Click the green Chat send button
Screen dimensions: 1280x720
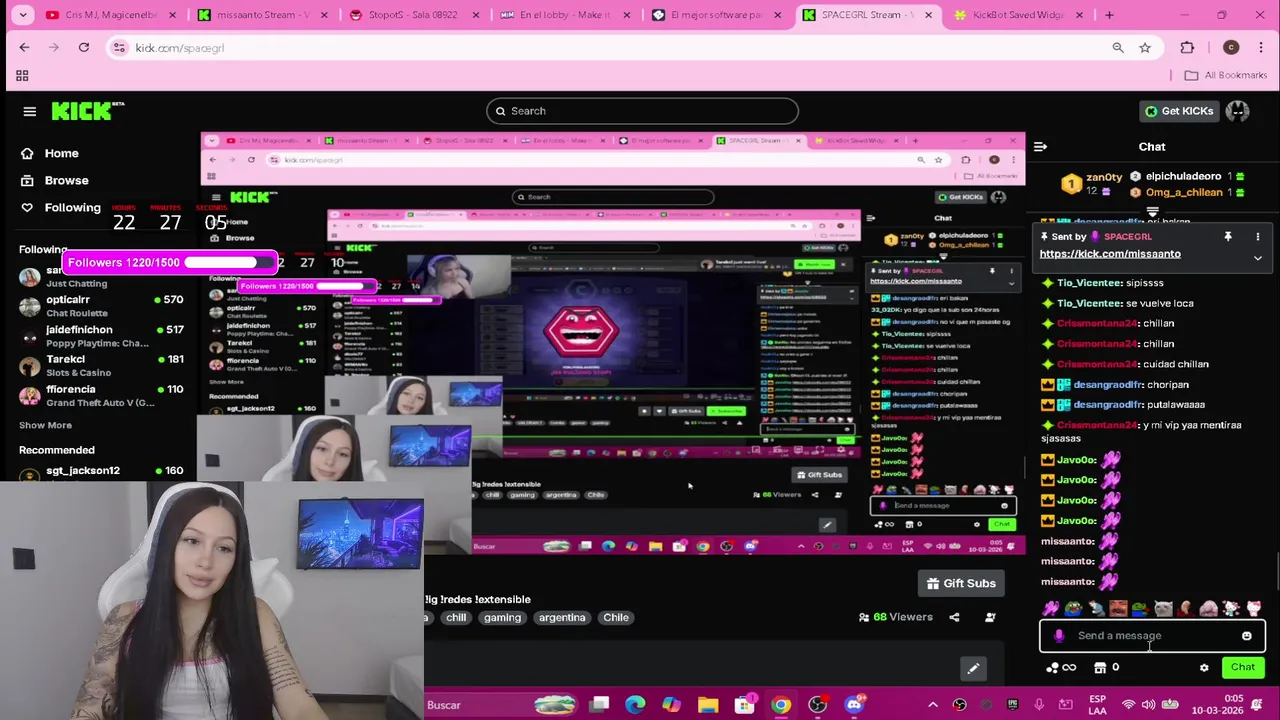(1243, 668)
